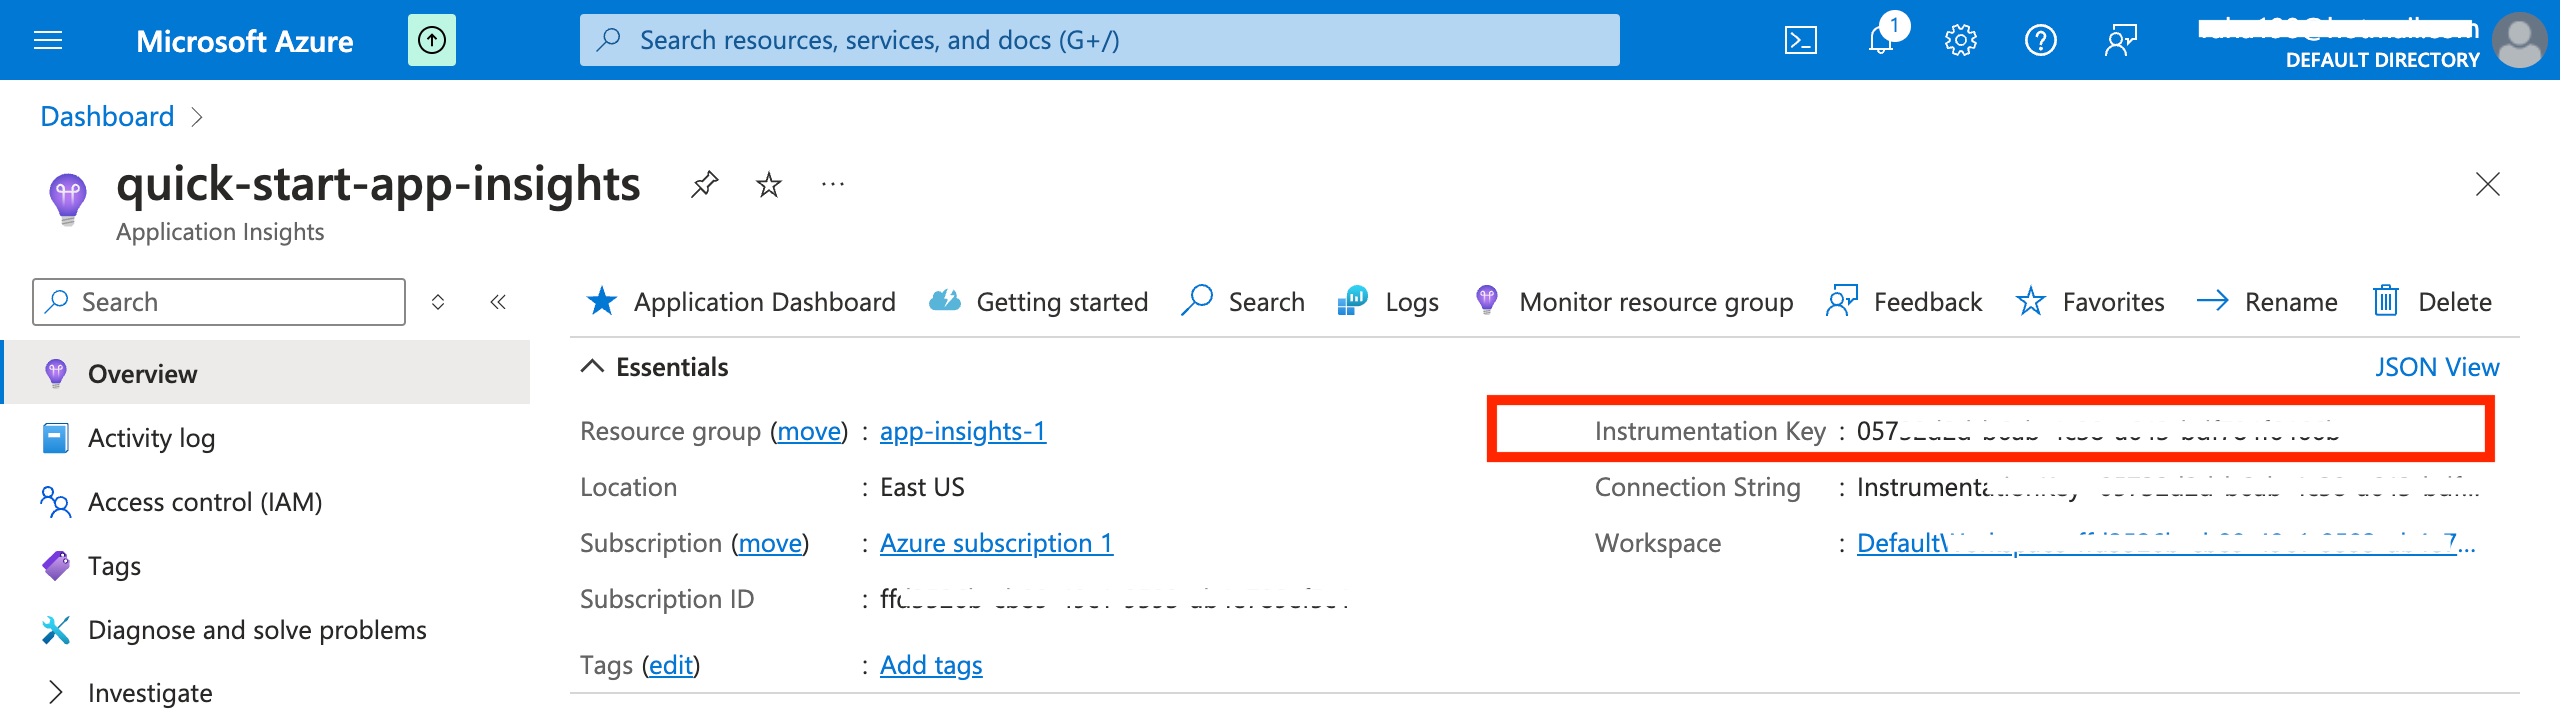Open Cloud Shell from top bar

coord(1800,40)
